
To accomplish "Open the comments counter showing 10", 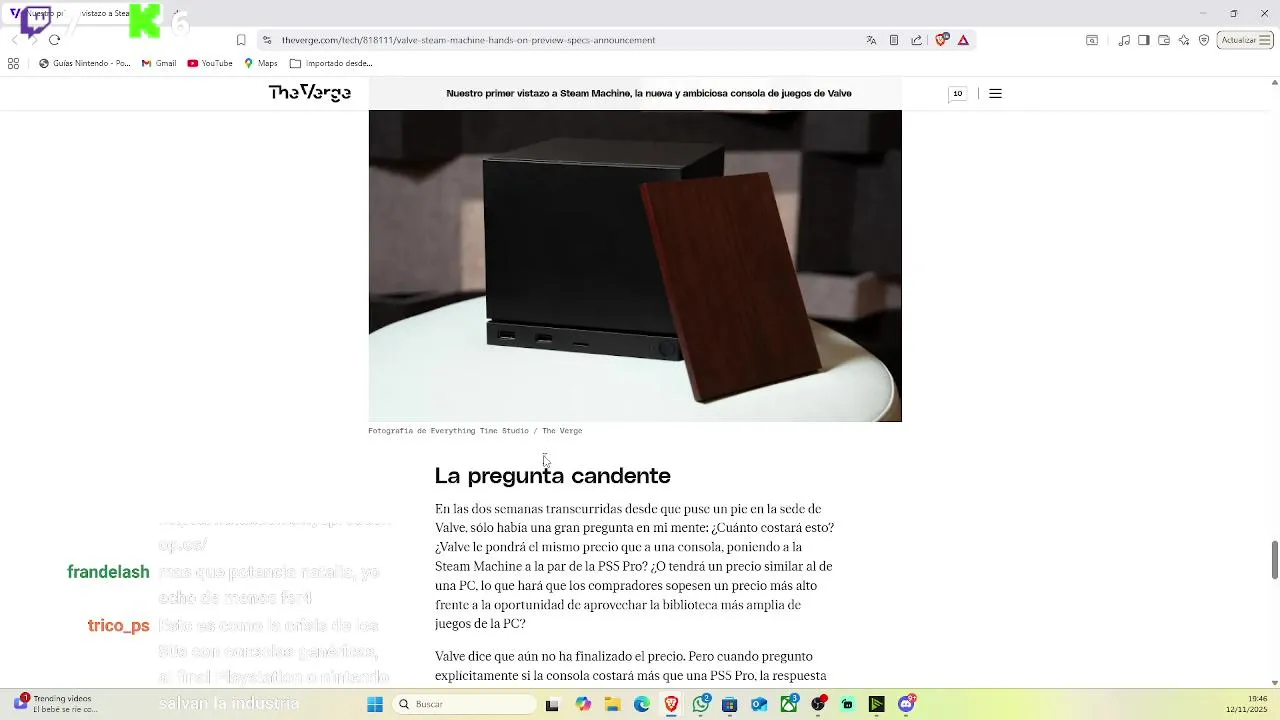I will point(957,93).
